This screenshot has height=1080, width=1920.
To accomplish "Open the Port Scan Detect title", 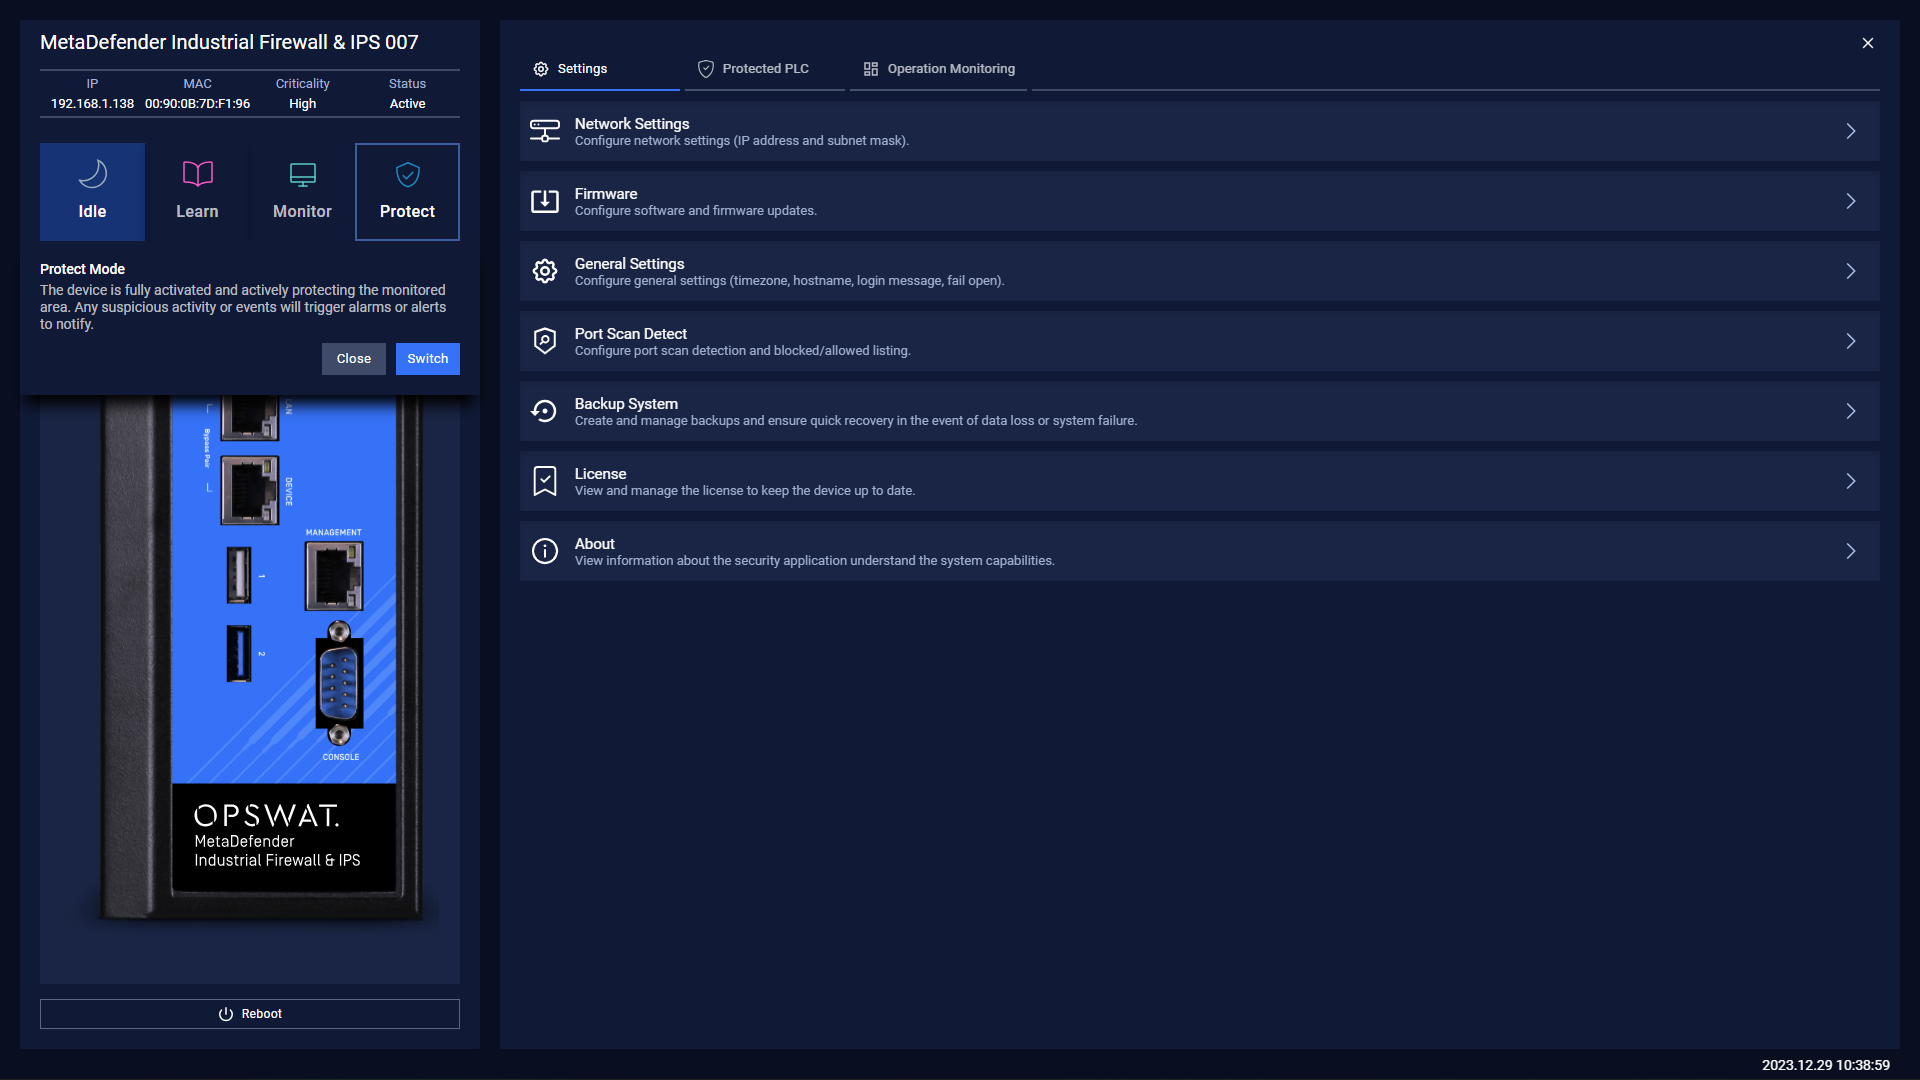I will 631,334.
